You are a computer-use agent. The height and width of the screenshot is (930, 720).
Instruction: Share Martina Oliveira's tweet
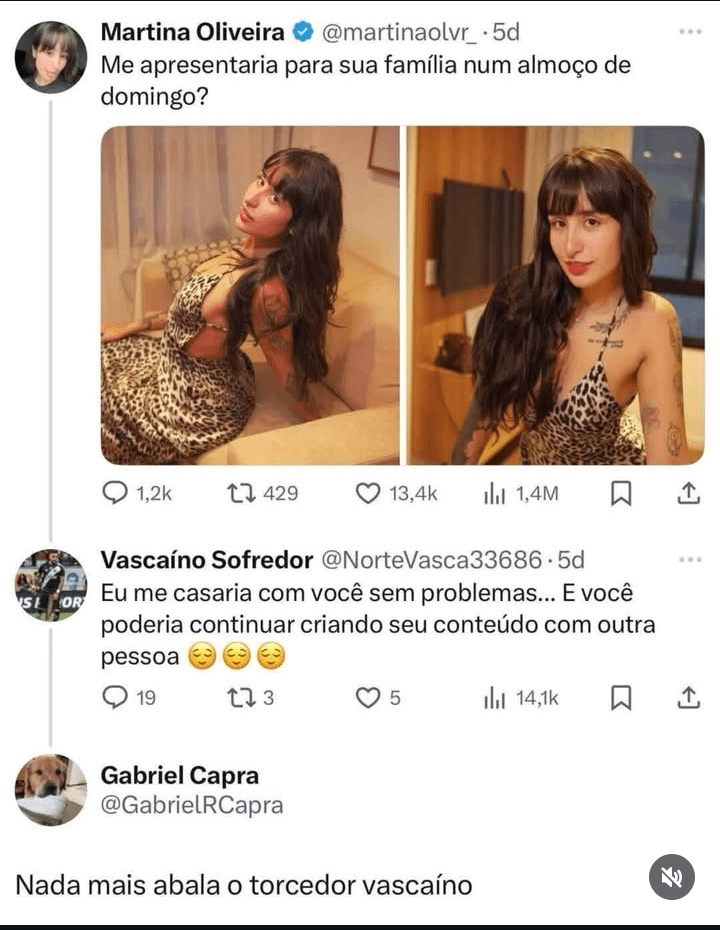pos(688,493)
